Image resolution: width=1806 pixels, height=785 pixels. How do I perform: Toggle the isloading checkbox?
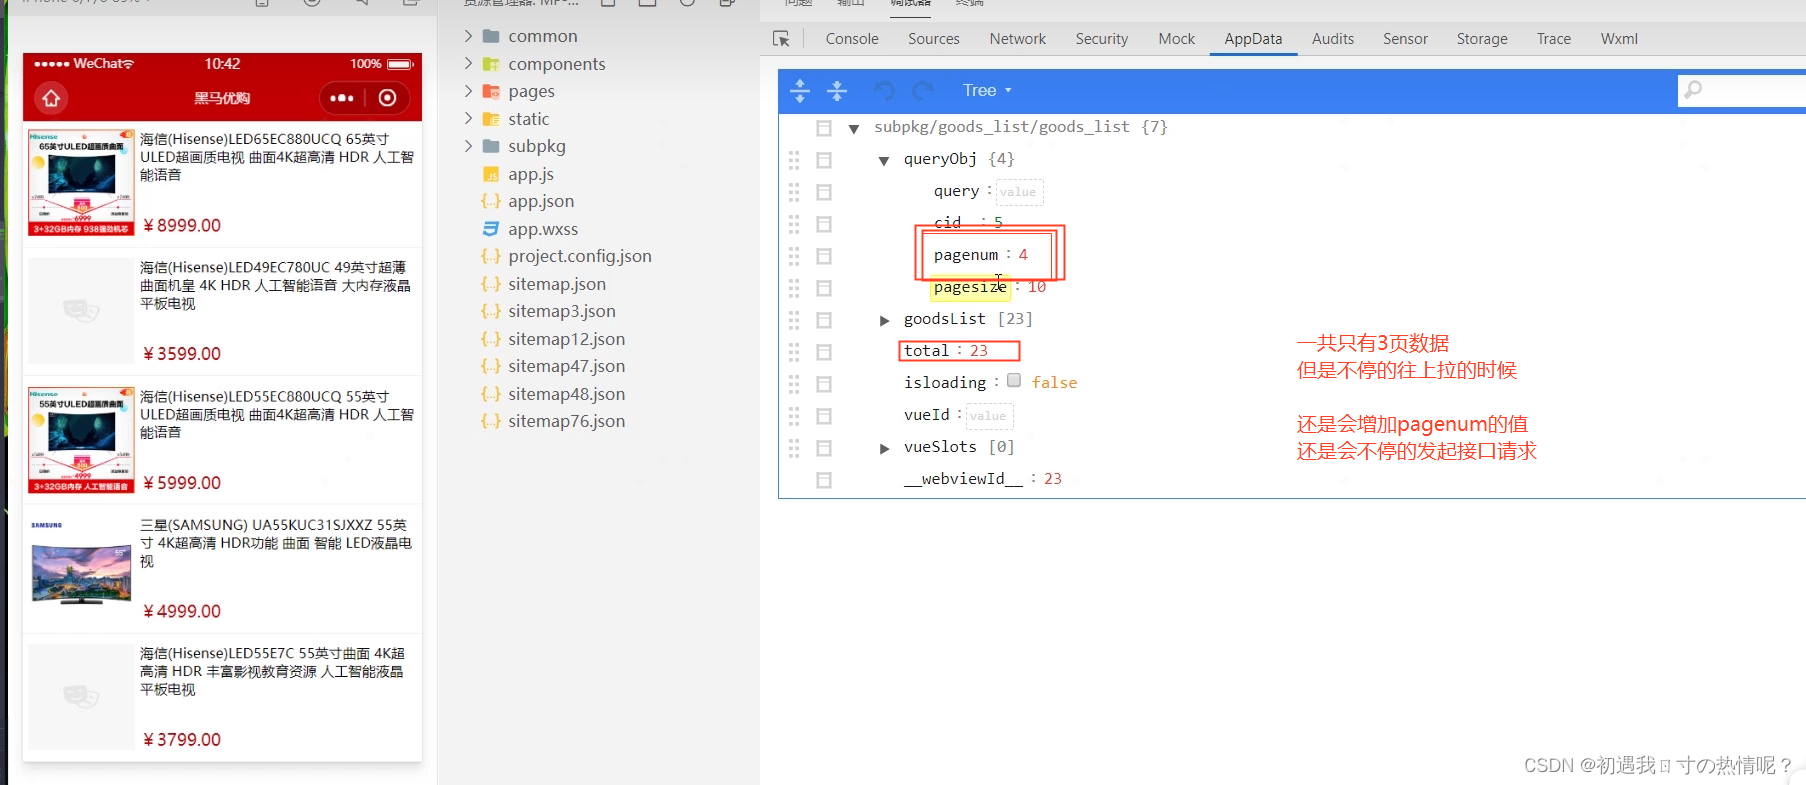pos(1014,381)
